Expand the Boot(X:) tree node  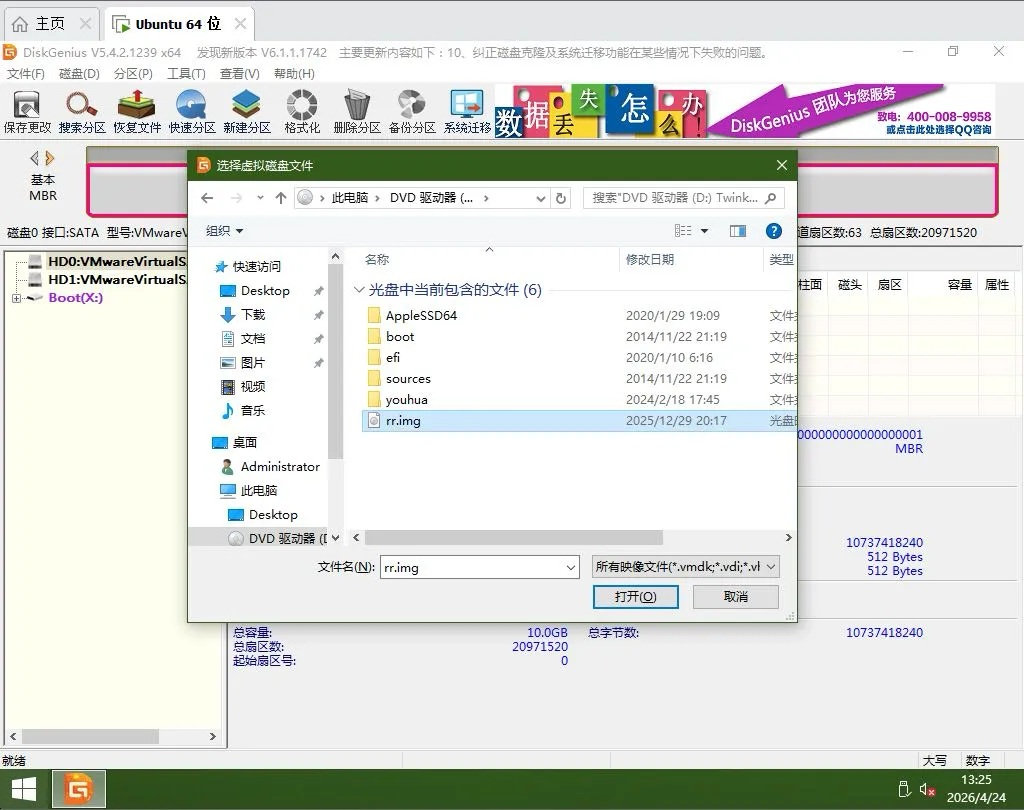(x=16, y=298)
